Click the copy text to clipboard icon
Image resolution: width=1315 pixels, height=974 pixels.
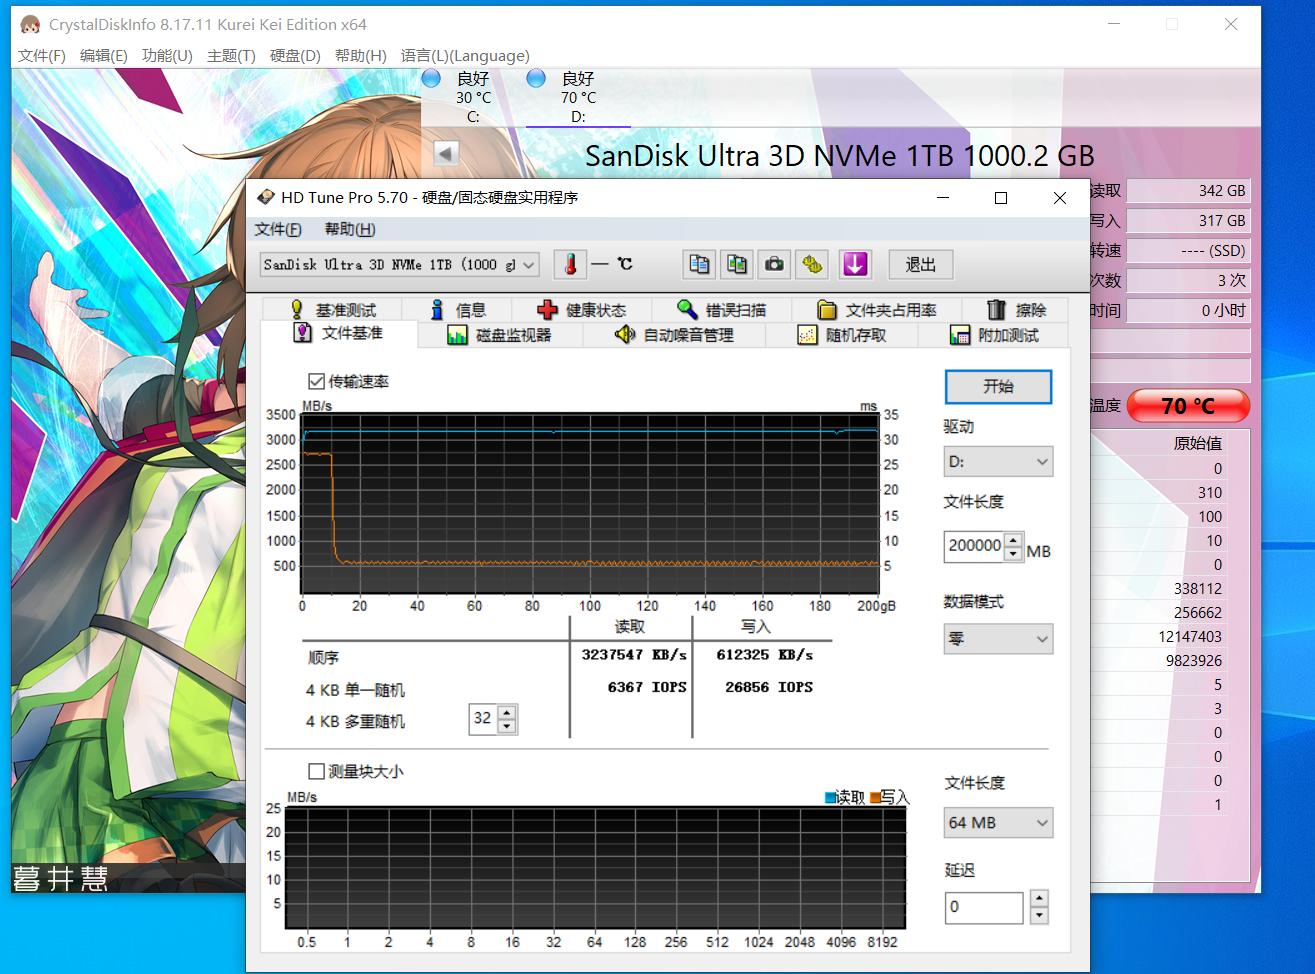pos(700,265)
